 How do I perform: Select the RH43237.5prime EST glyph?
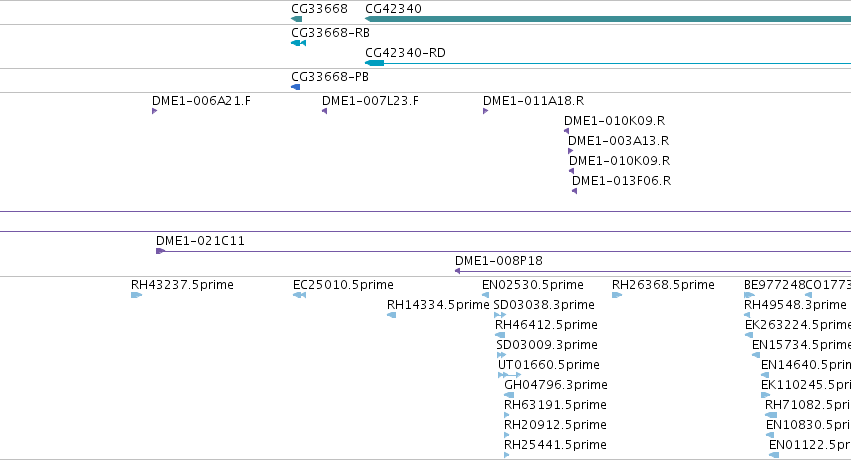click(136, 295)
